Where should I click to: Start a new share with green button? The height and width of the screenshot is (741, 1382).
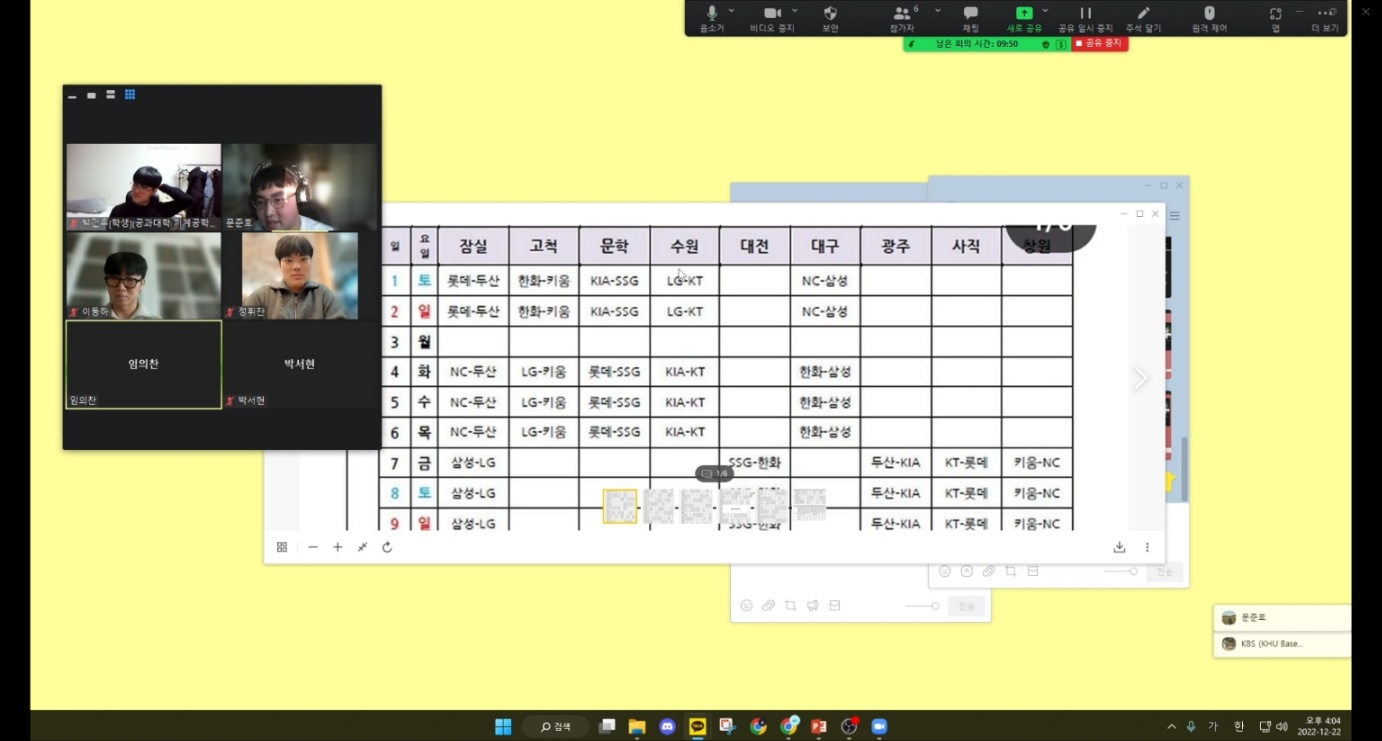point(1024,17)
